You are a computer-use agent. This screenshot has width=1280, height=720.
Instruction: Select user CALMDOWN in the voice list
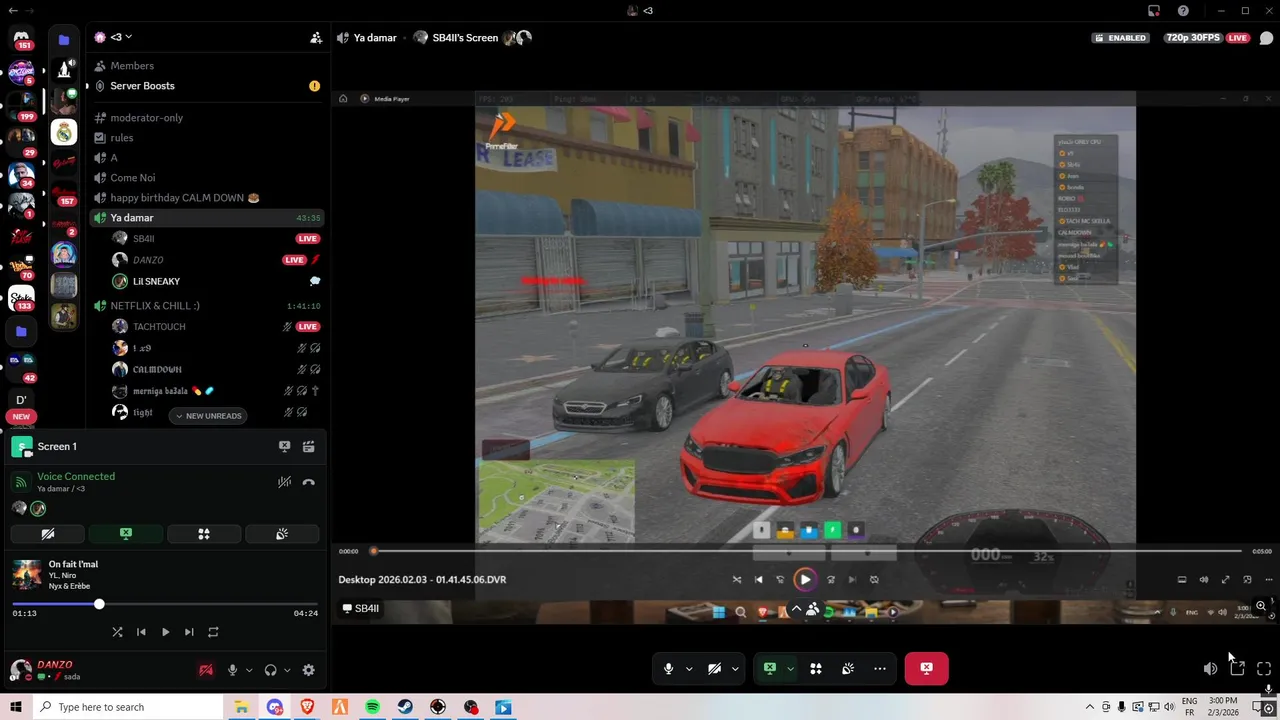[x=157, y=370]
